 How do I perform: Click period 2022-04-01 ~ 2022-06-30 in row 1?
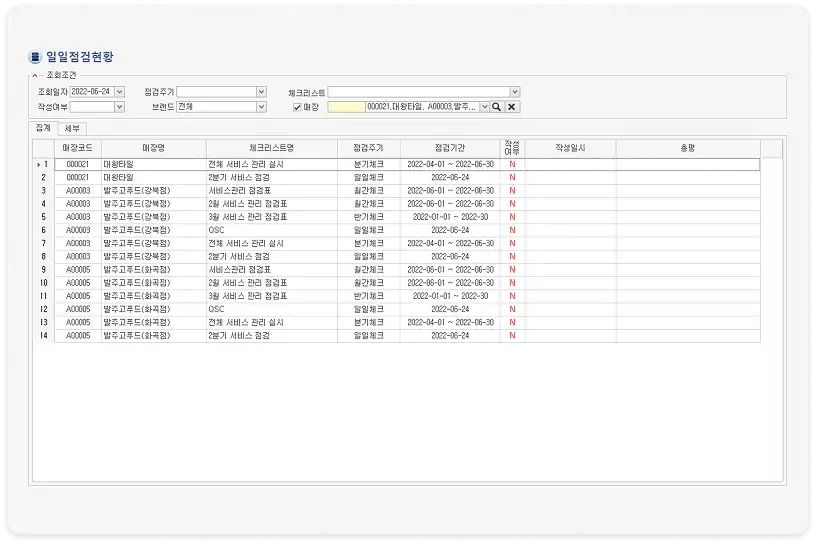[450, 165]
